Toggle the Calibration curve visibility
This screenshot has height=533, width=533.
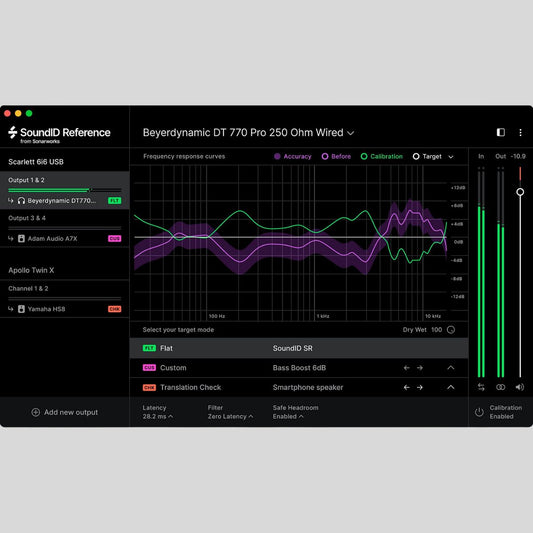pos(381,156)
